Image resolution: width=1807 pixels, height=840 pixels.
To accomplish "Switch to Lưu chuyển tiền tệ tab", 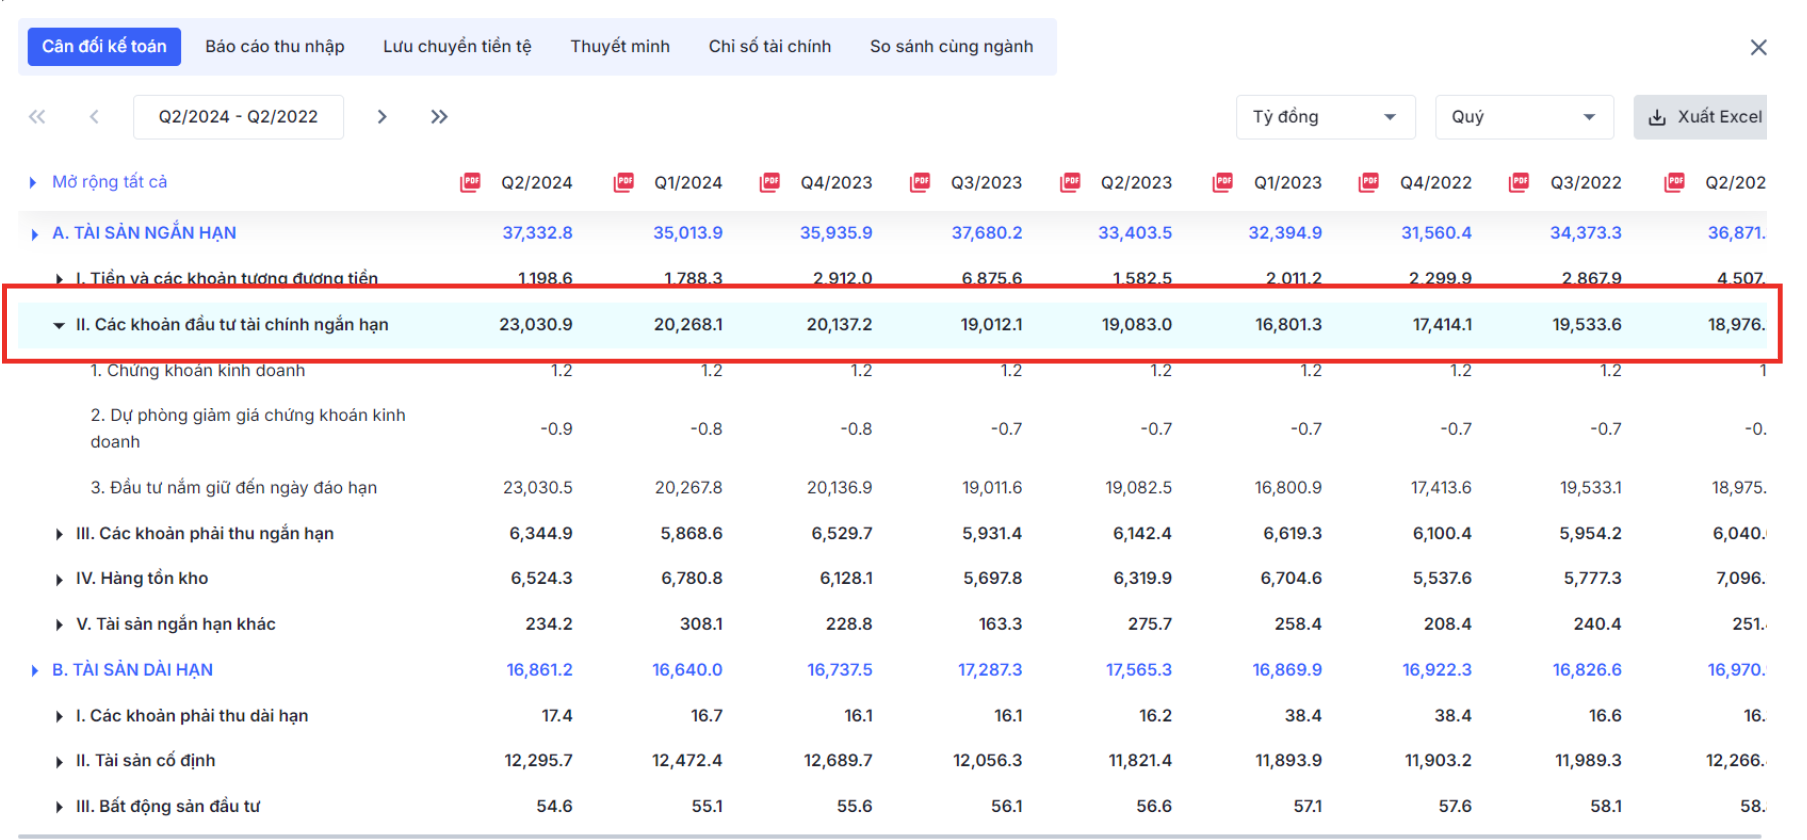I will tap(457, 47).
